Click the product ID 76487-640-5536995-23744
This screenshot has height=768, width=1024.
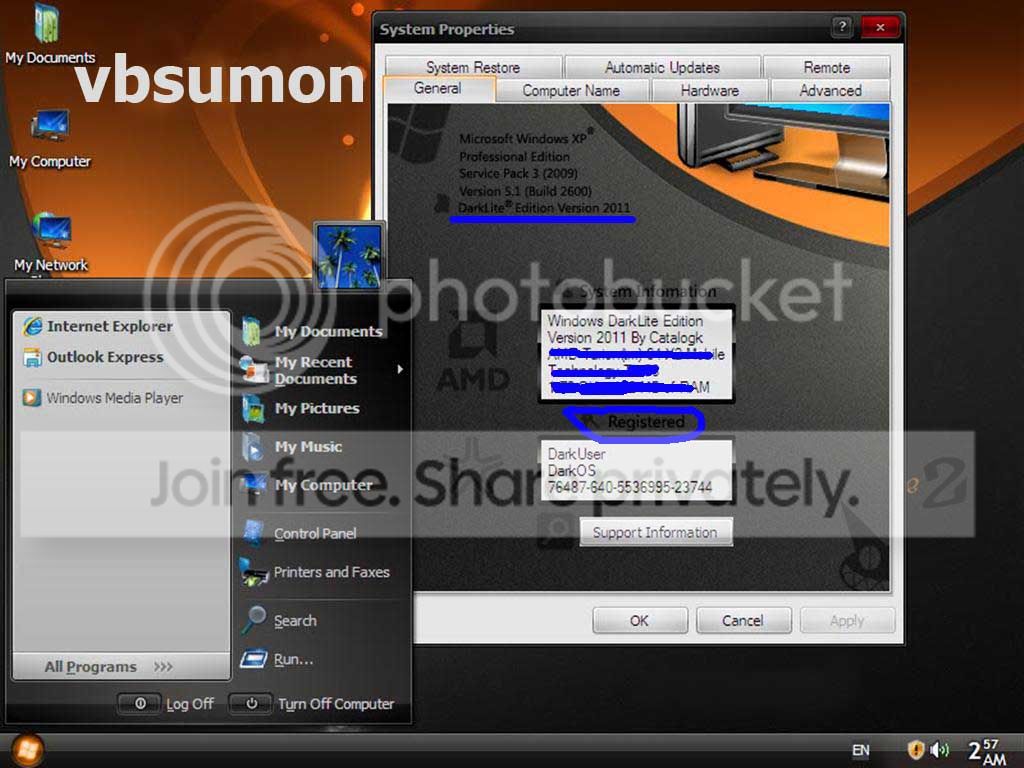[x=630, y=487]
